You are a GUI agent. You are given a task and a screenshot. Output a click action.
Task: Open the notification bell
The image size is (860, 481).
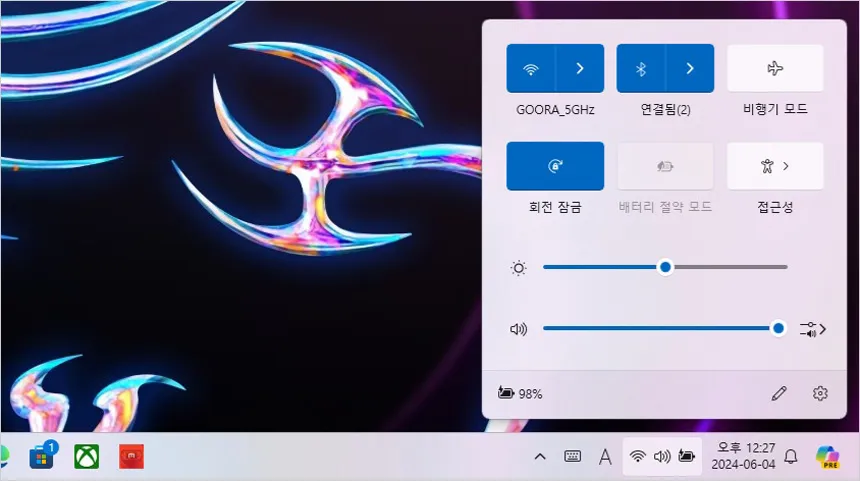click(x=790, y=456)
